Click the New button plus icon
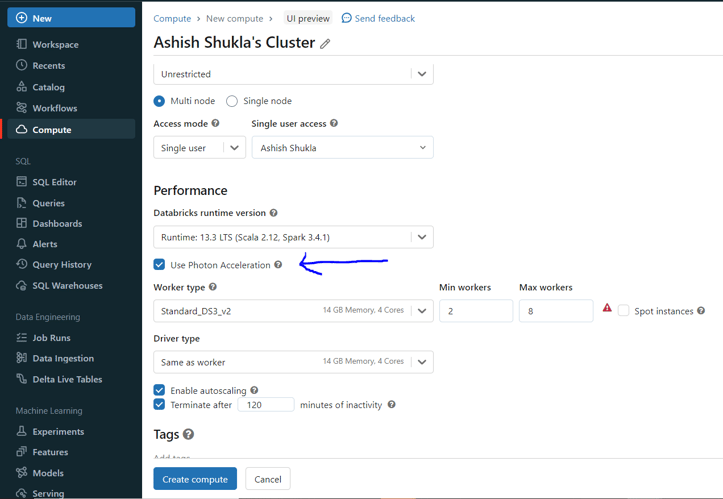The height and width of the screenshot is (499, 723). pos(21,18)
